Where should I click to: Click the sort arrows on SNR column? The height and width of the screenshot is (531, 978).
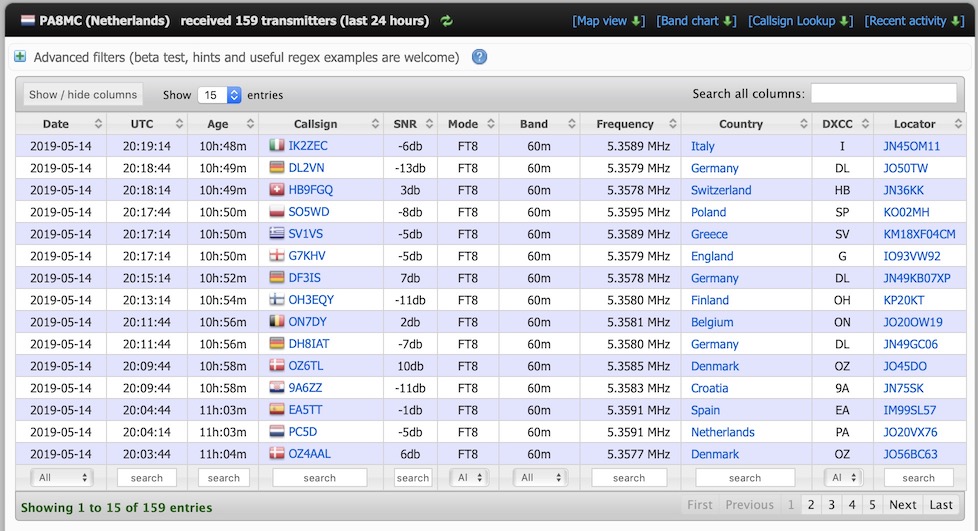click(x=427, y=124)
